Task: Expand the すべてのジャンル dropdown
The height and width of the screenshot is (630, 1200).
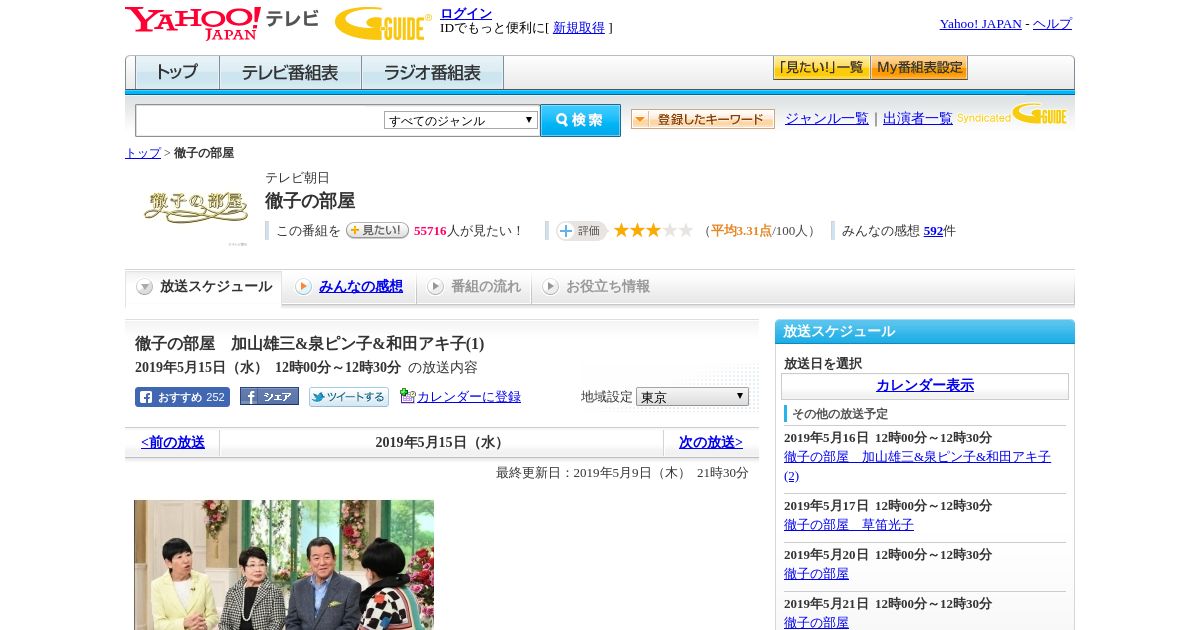Action: (461, 120)
